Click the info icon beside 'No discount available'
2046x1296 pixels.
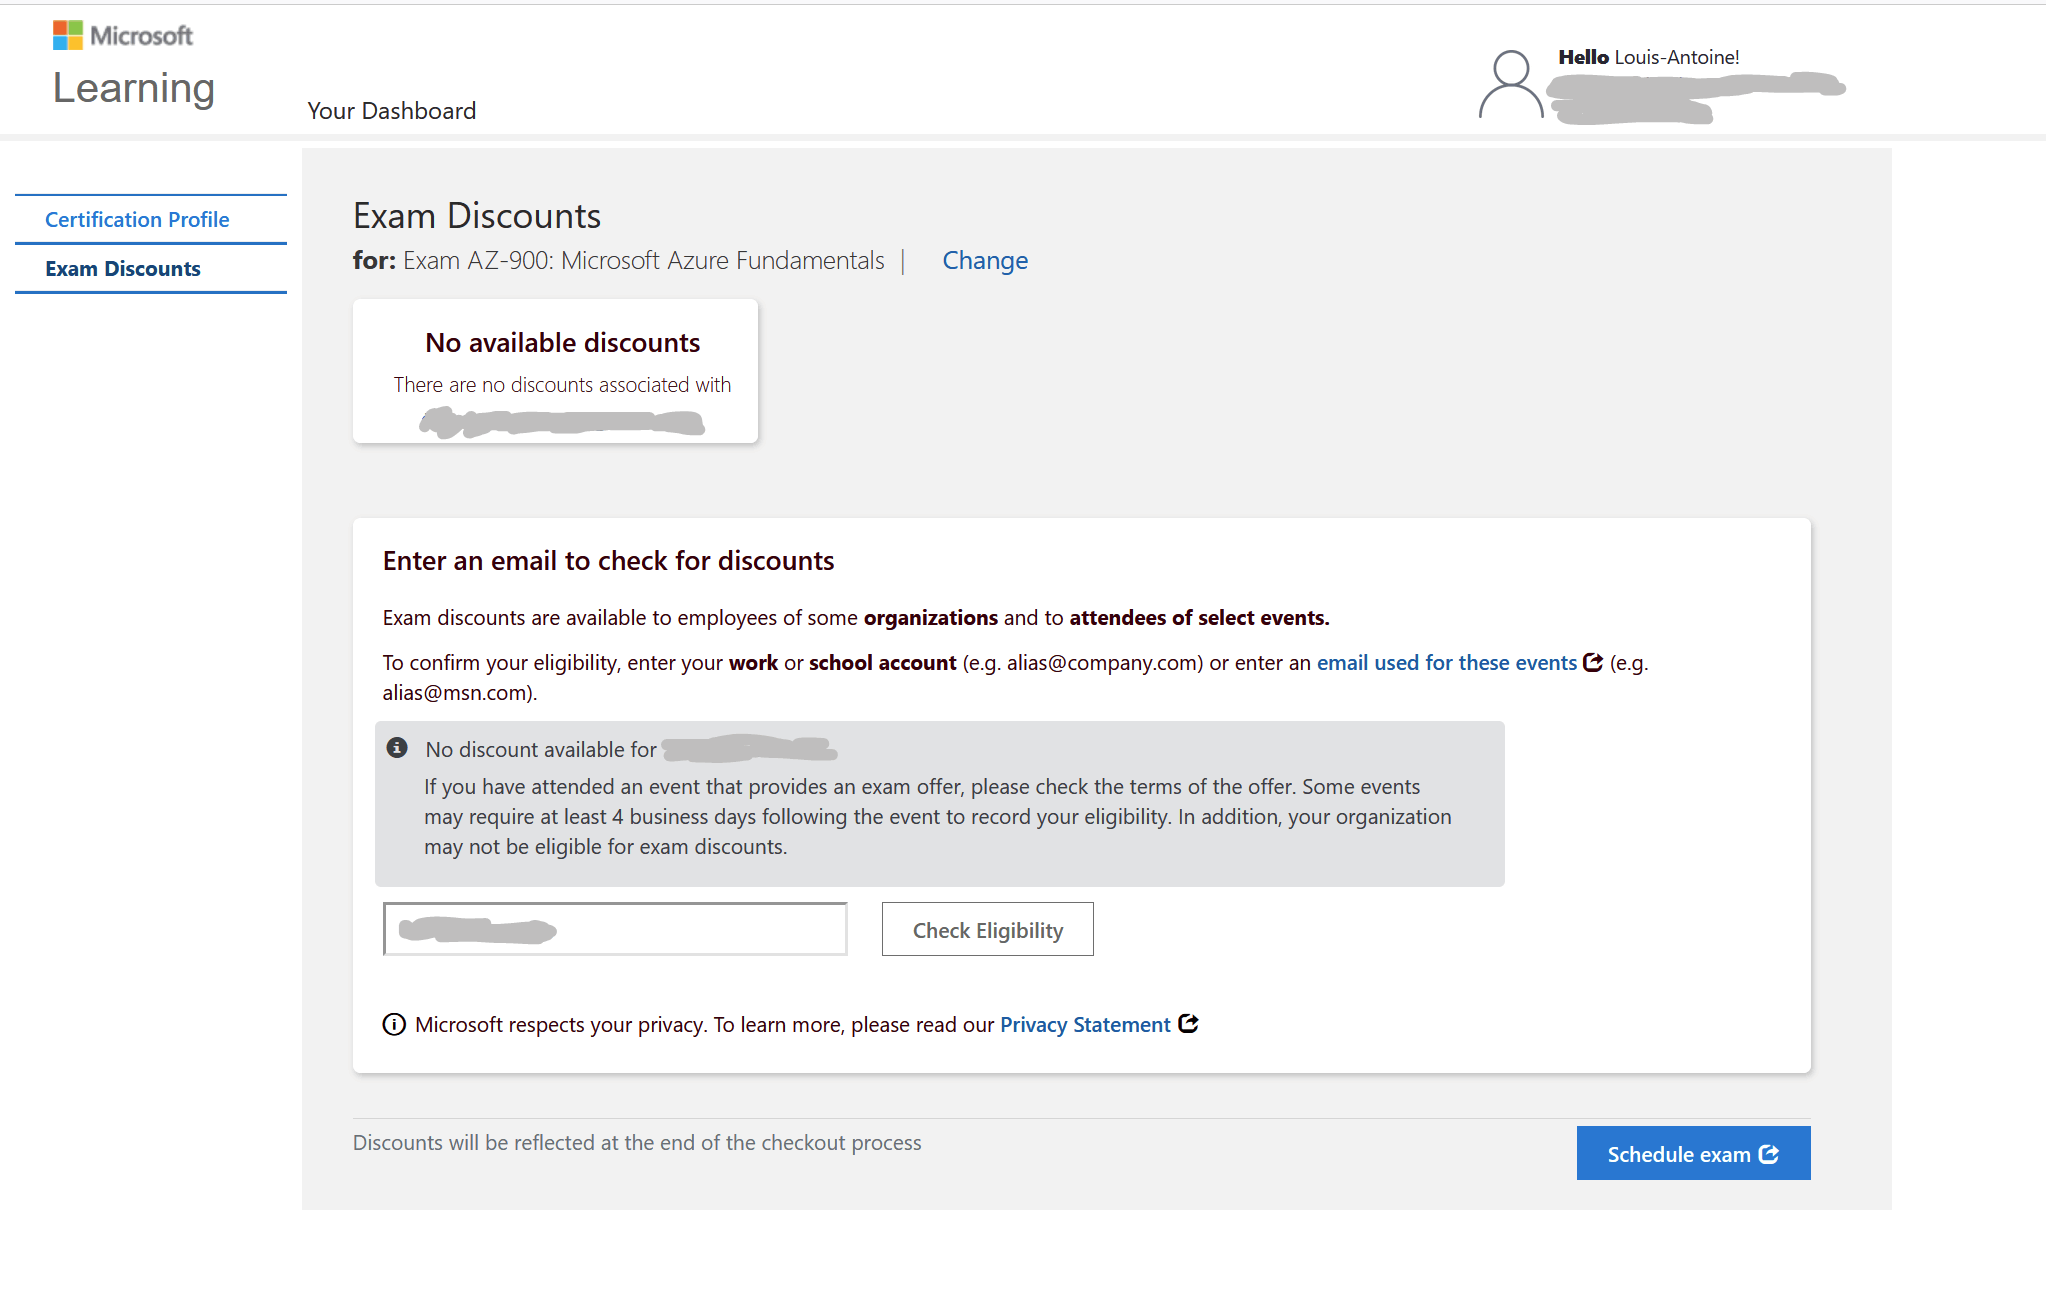coord(397,748)
